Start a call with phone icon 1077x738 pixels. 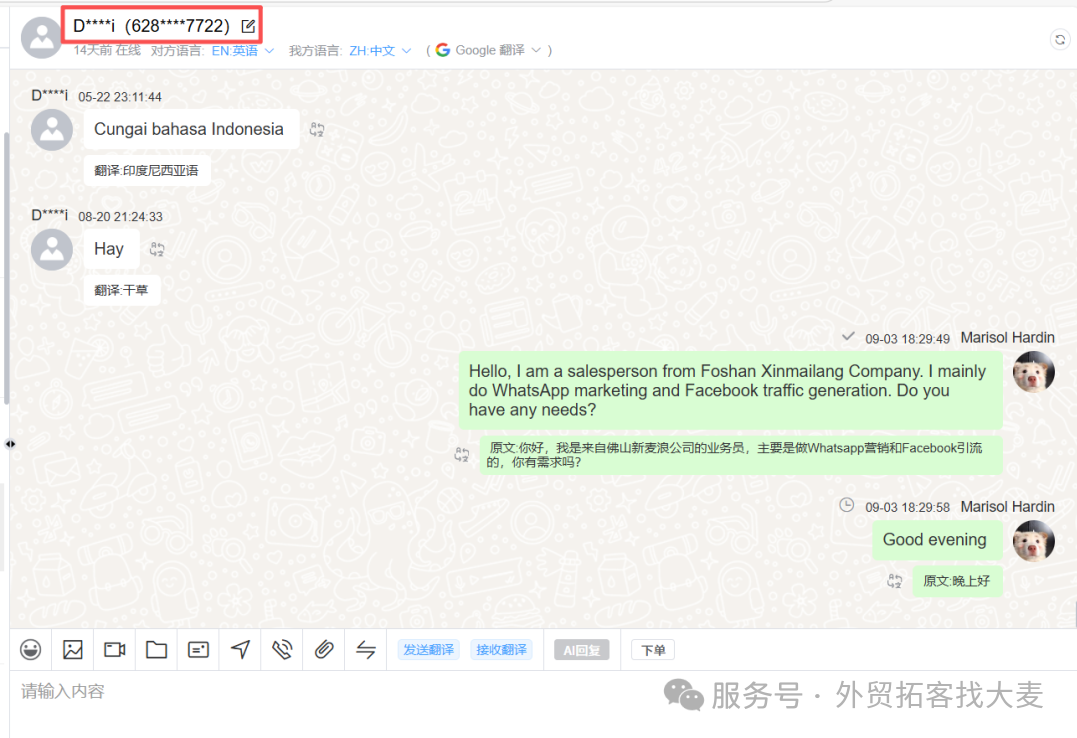click(x=282, y=649)
